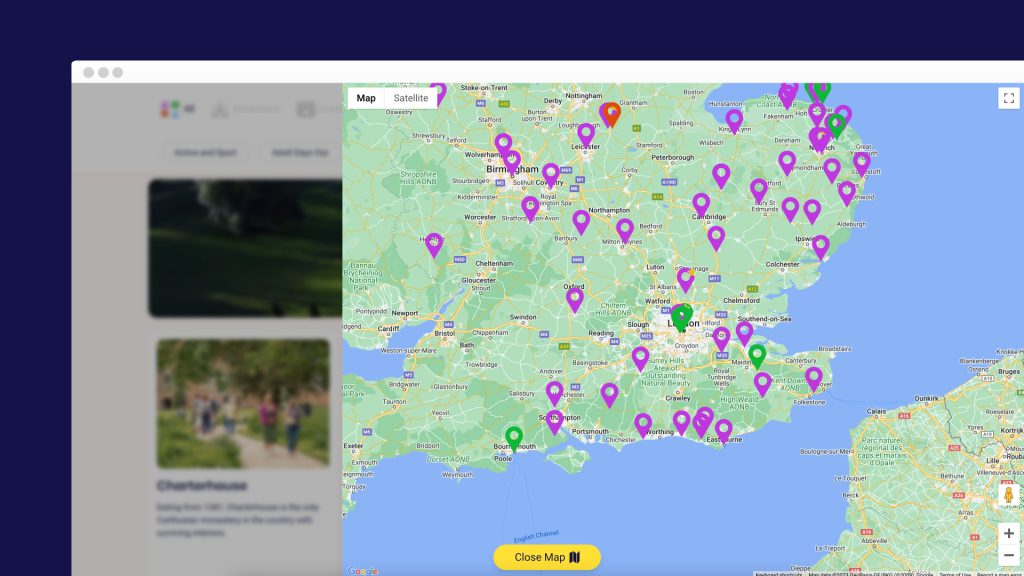Screen dimensions: 1024x576
Task: Select the purple pin near Stratford-upon-Avon
Action: 530,207
